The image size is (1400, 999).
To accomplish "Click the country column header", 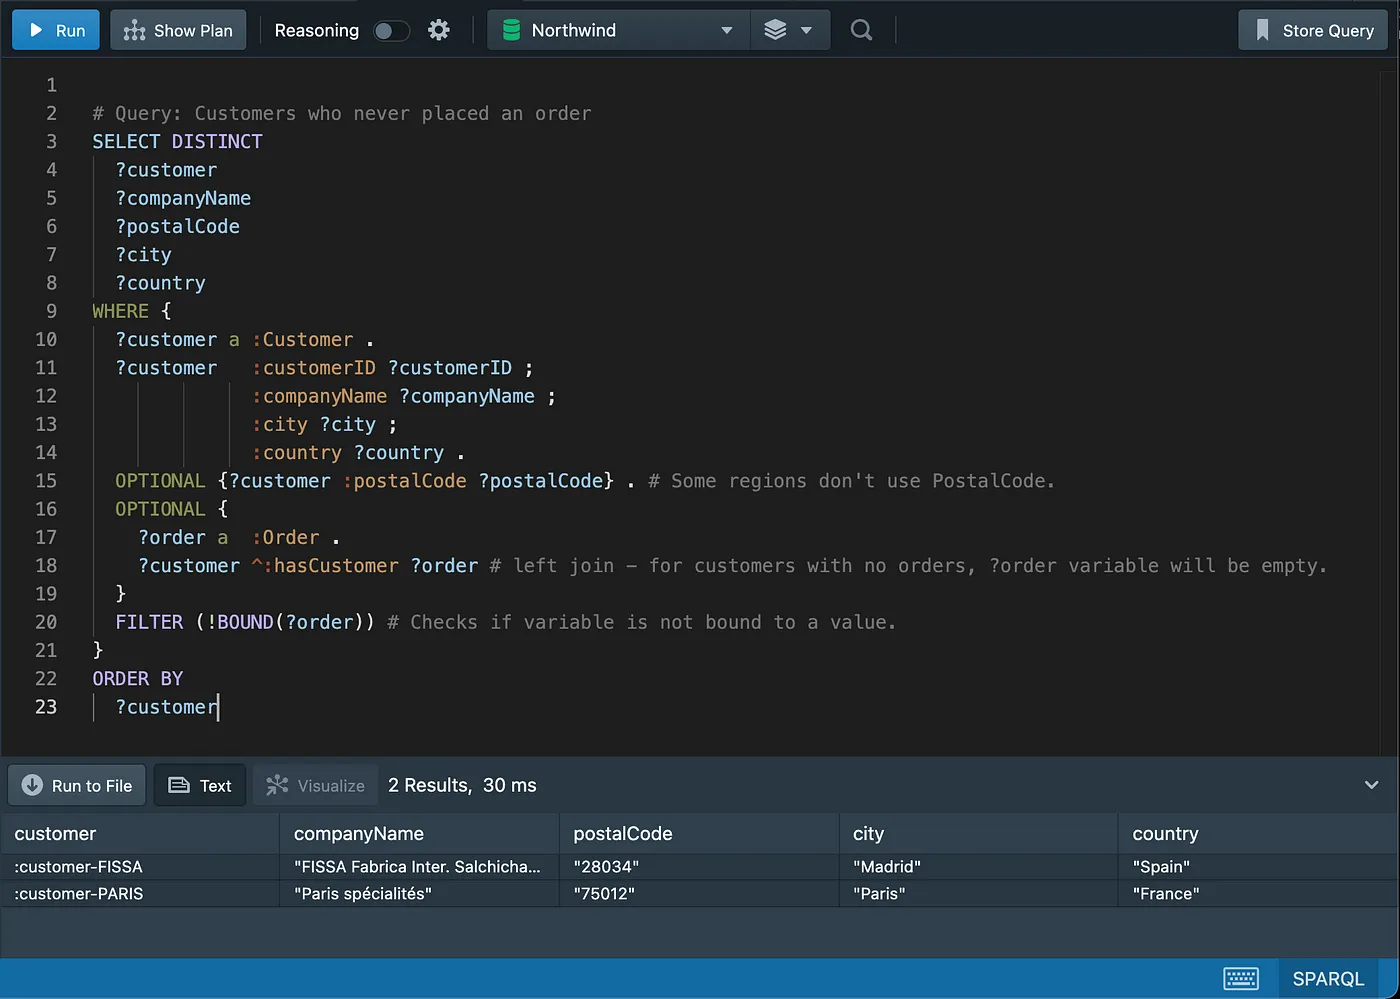I will click(x=1258, y=833).
